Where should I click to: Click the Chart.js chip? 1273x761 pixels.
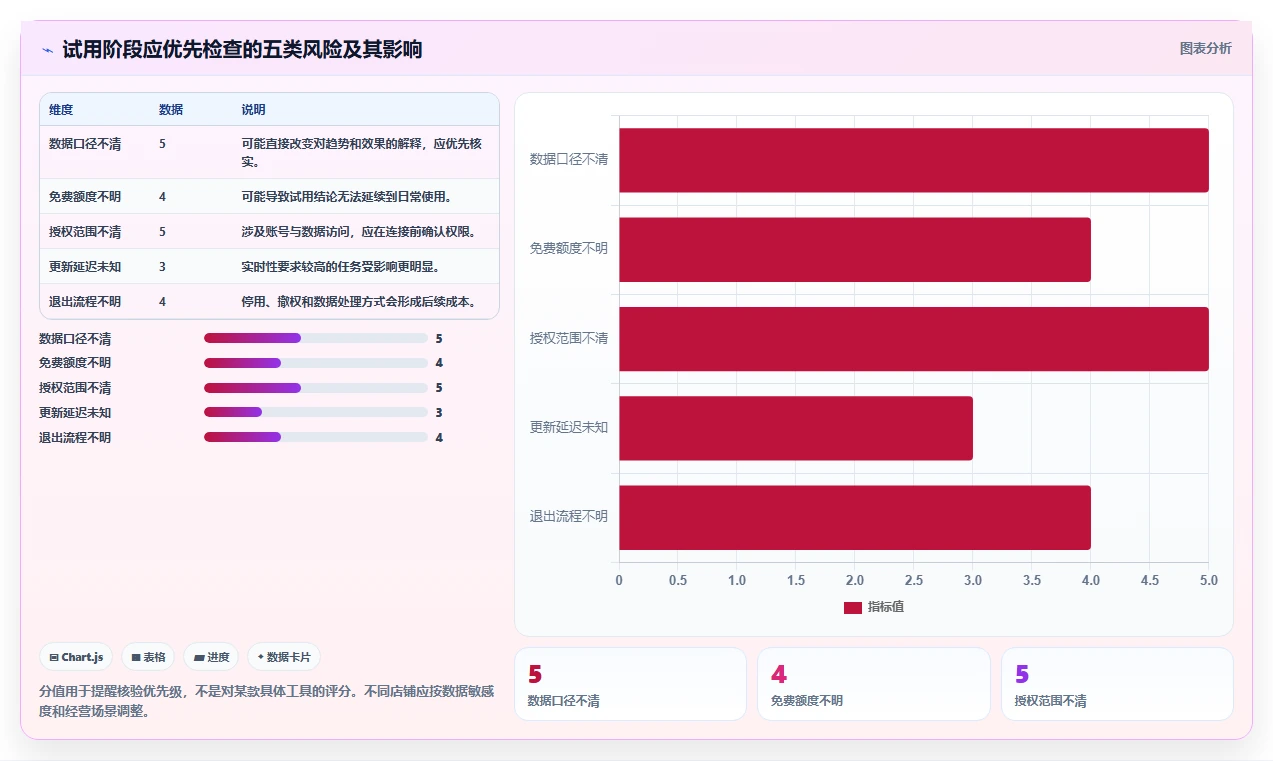point(77,657)
